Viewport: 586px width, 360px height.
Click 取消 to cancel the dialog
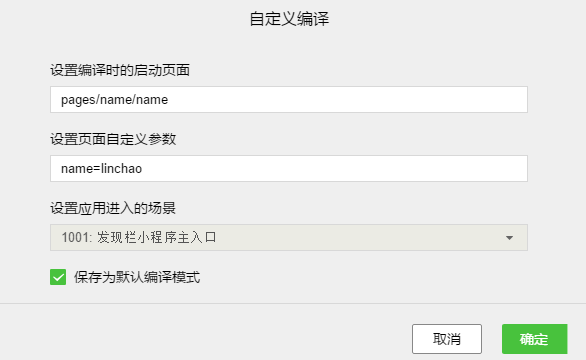[447, 339]
